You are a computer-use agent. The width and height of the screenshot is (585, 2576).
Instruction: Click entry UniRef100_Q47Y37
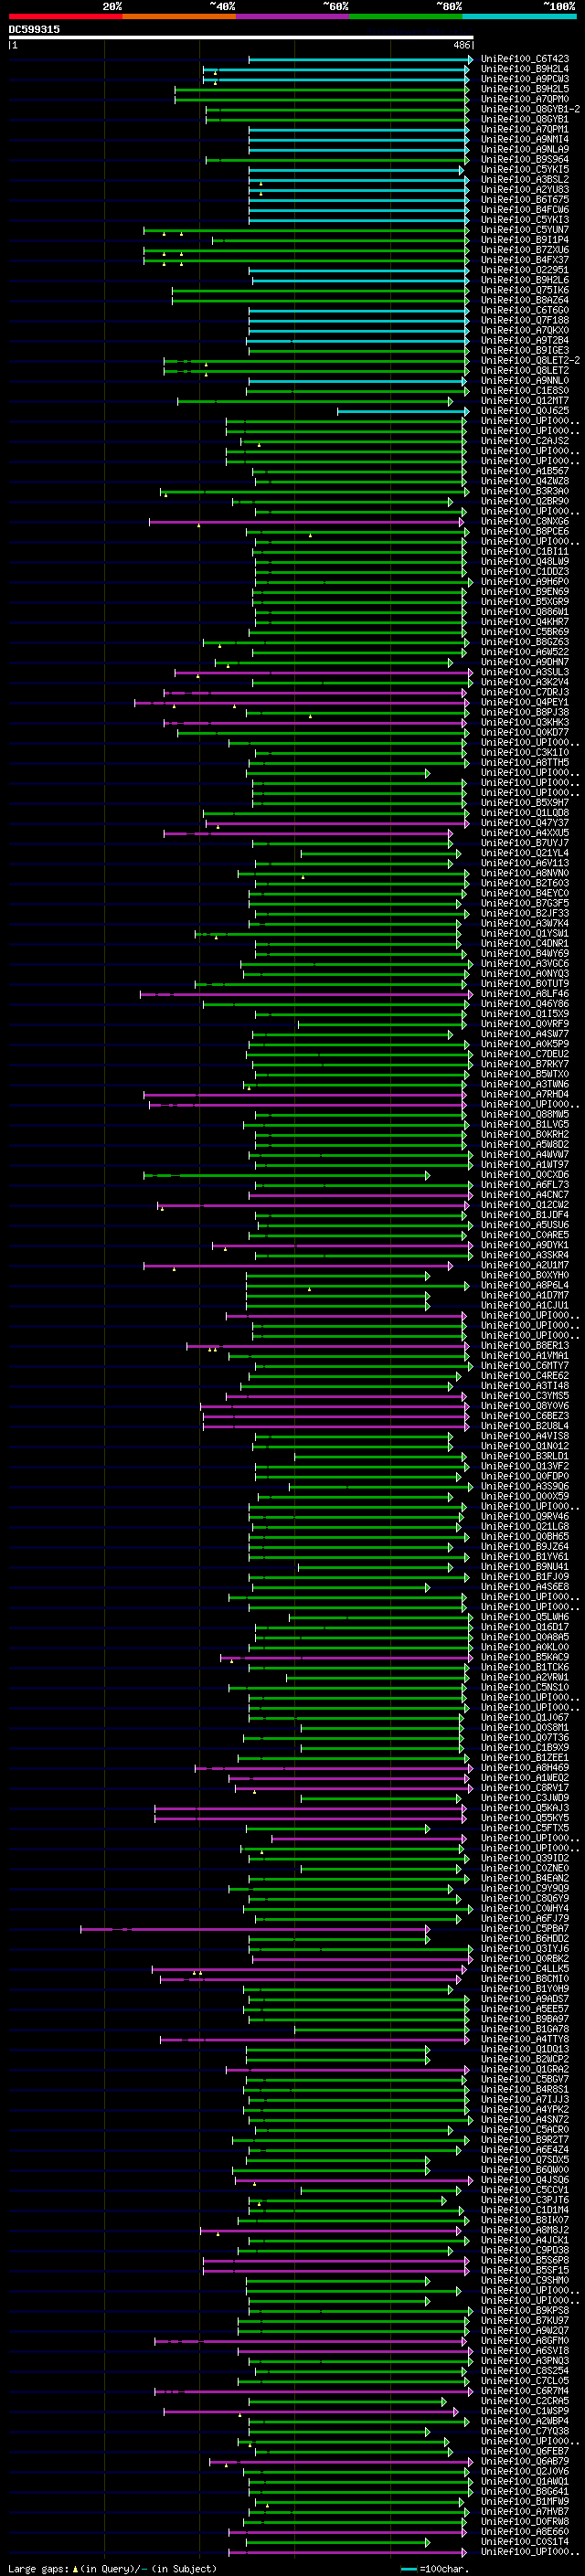pos(525,823)
